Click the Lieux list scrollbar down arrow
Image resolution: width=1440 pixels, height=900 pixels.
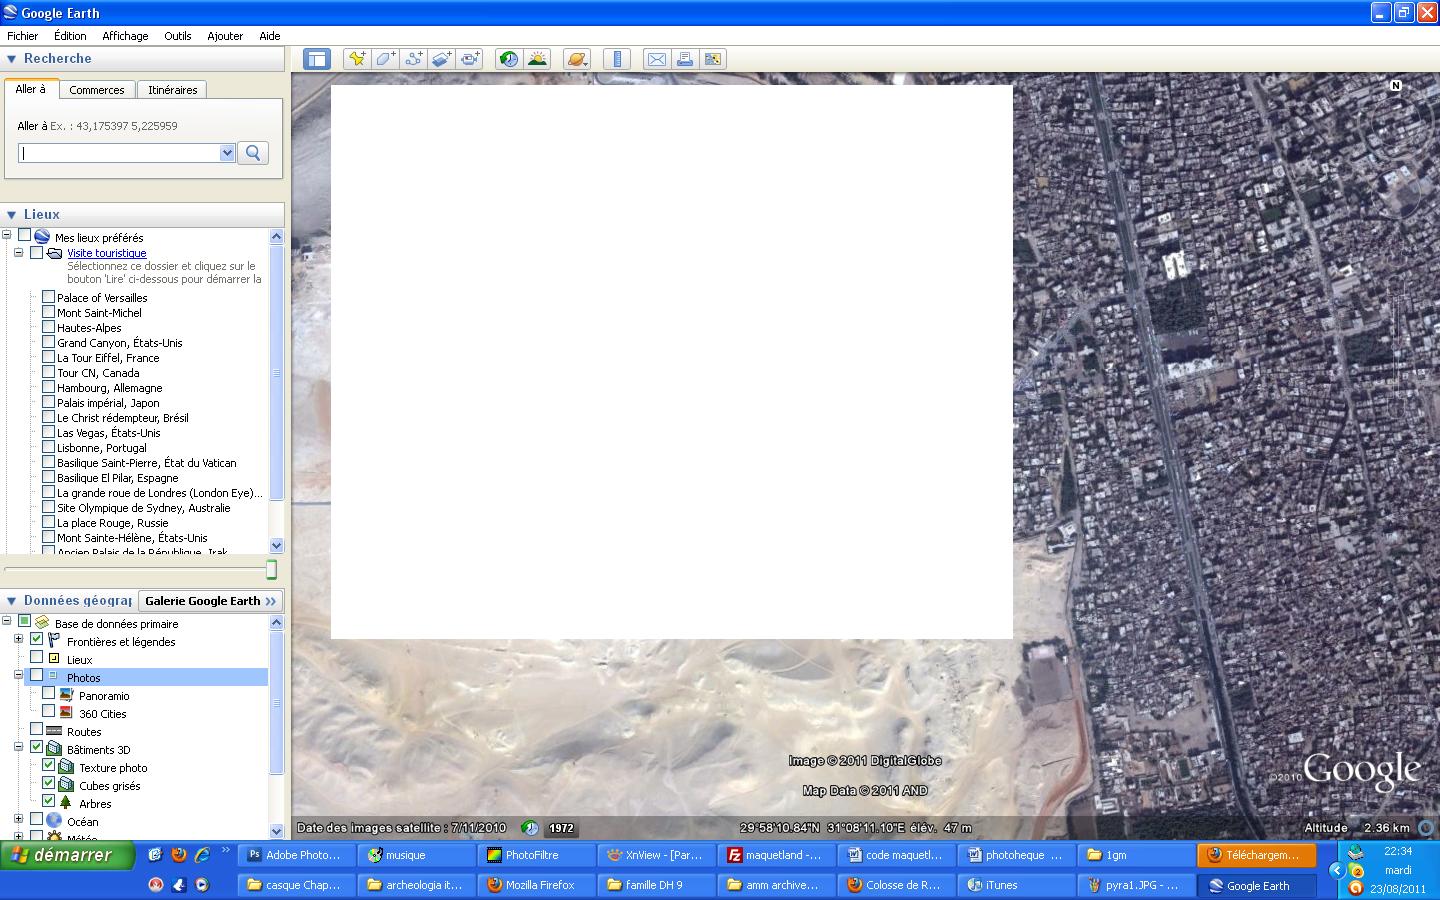[x=277, y=546]
